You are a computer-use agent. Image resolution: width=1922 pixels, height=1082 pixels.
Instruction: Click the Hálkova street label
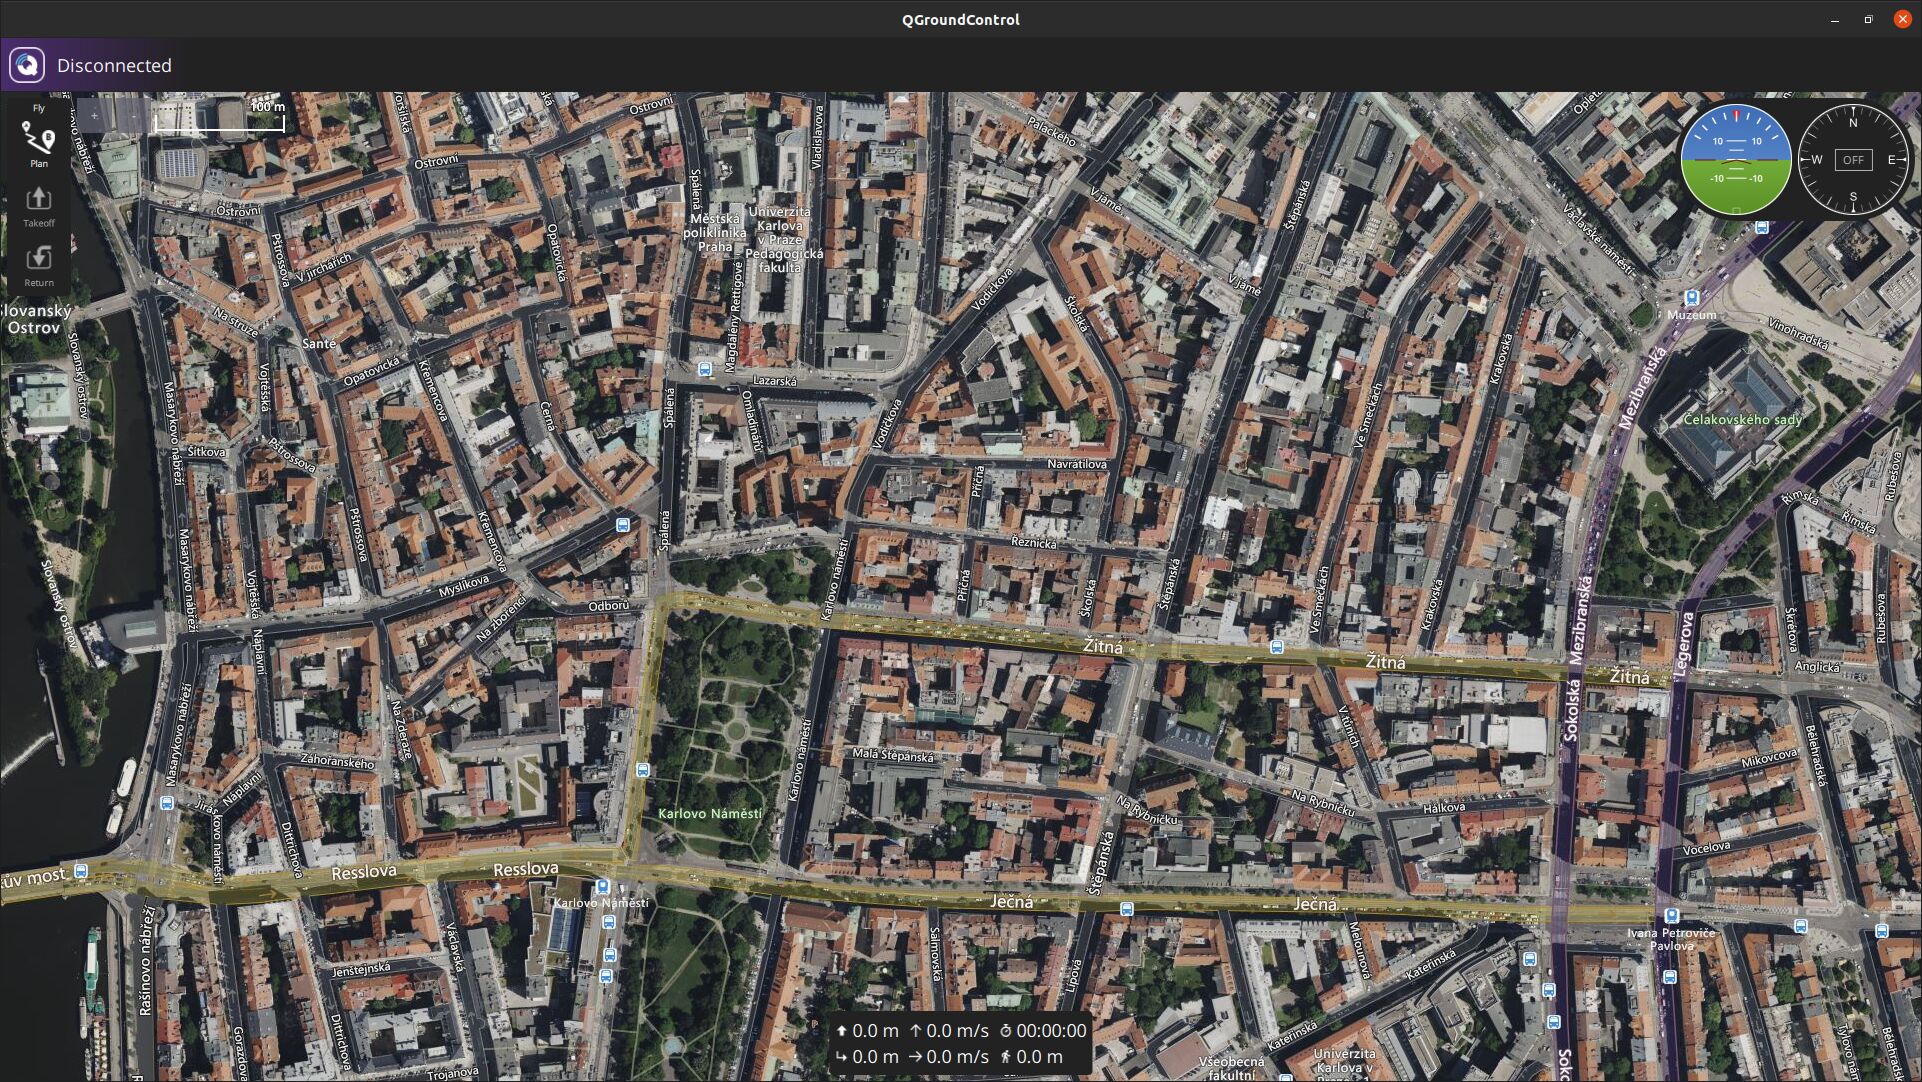click(1444, 807)
